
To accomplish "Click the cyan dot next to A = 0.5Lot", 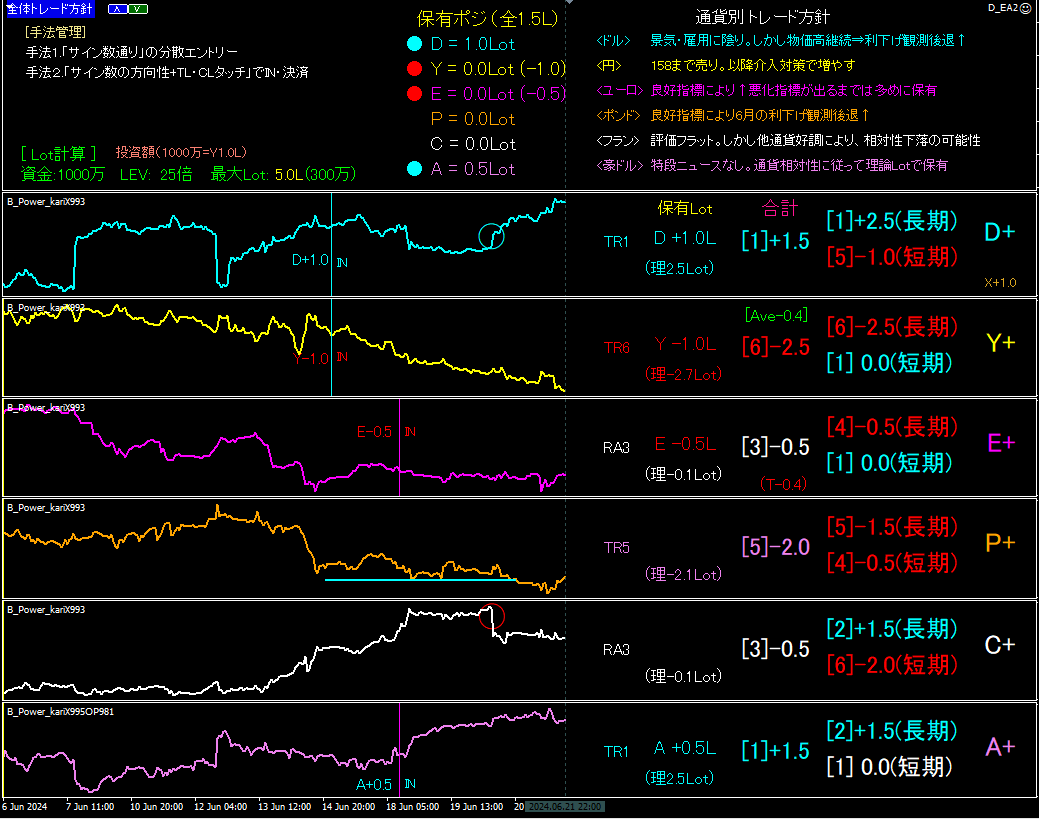I will pos(414,169).
